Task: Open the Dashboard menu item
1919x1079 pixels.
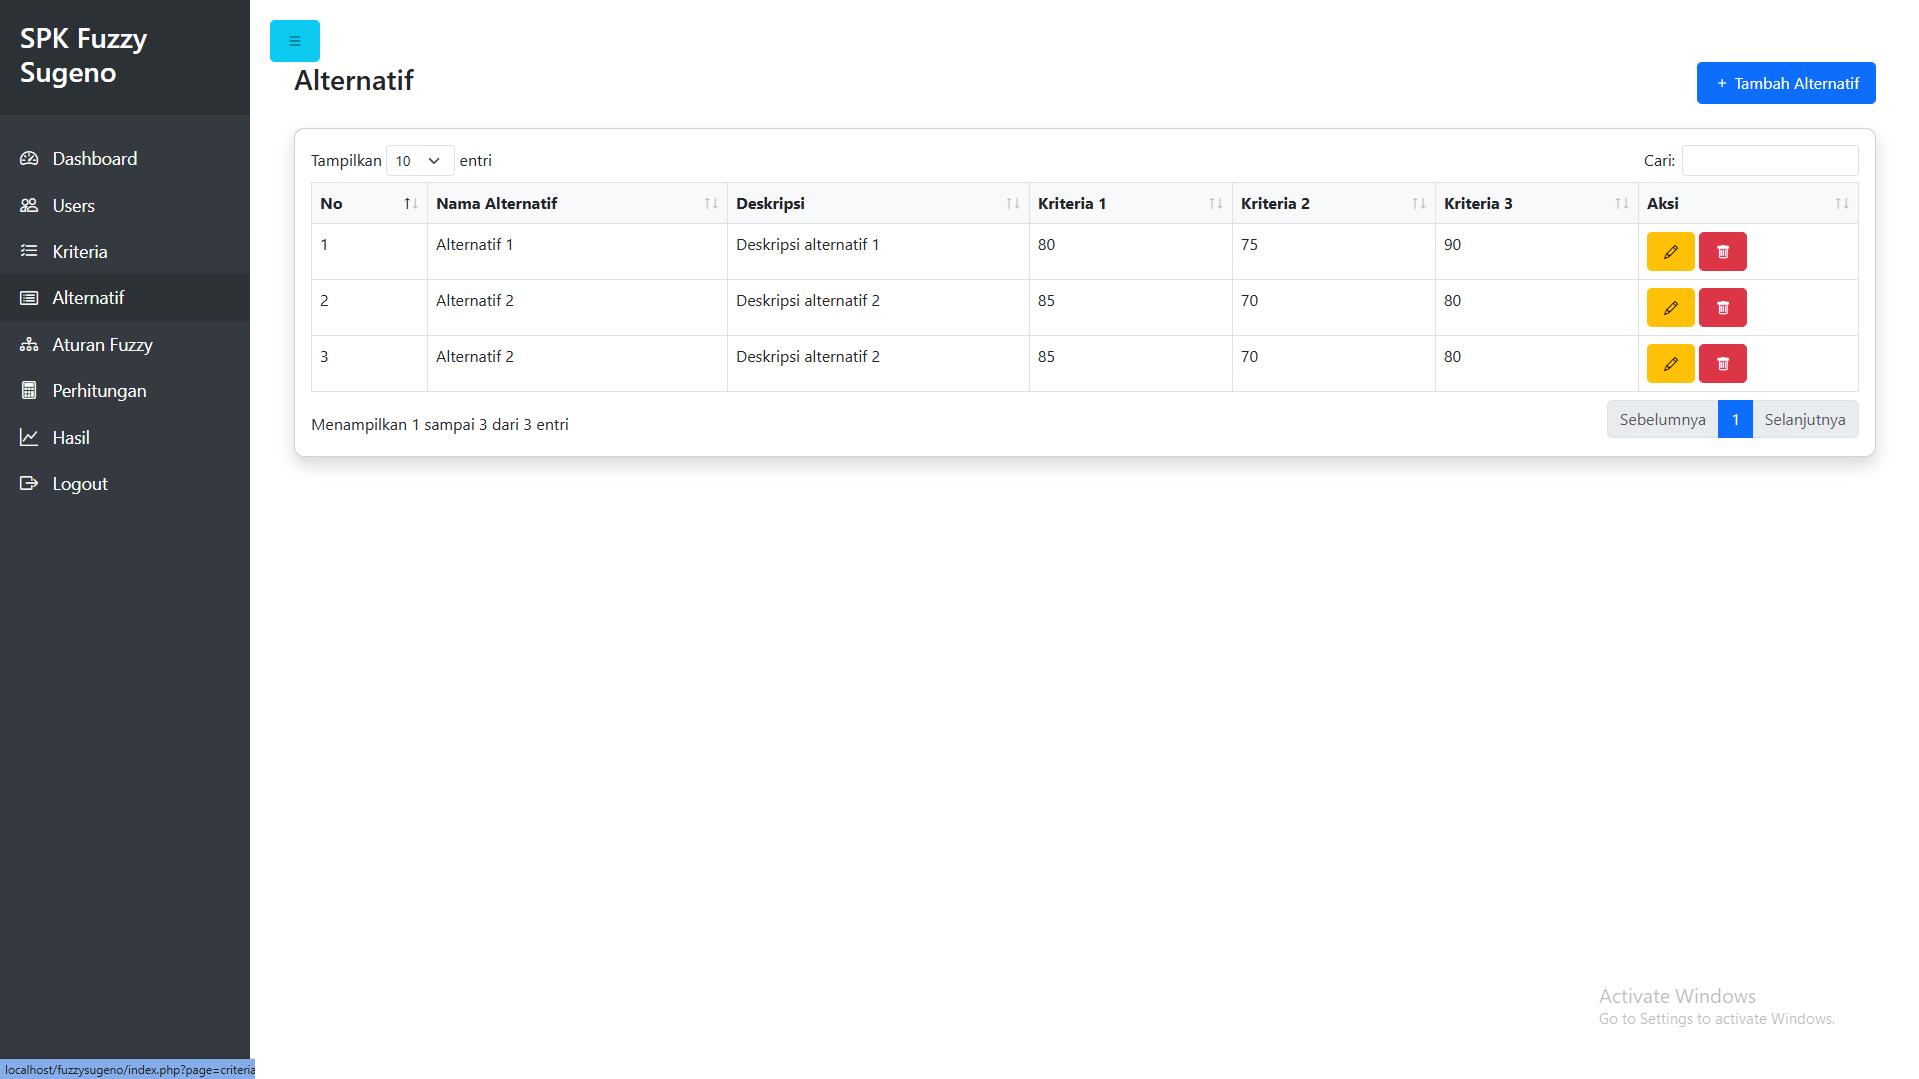Action: click(x=125, y=159)
